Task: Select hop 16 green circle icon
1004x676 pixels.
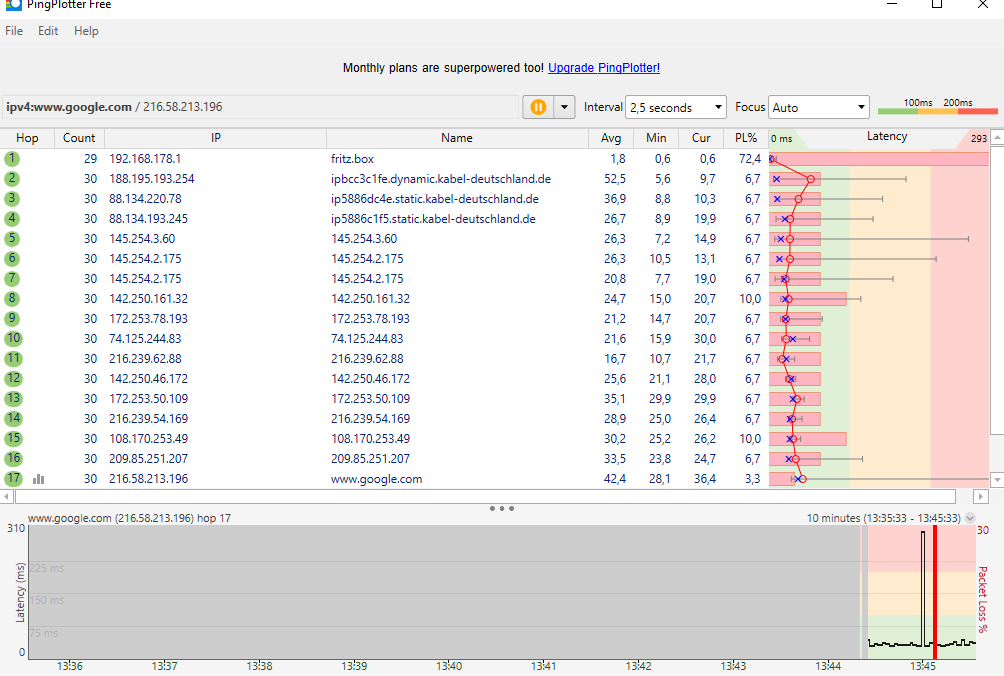Action: [13, 458]
